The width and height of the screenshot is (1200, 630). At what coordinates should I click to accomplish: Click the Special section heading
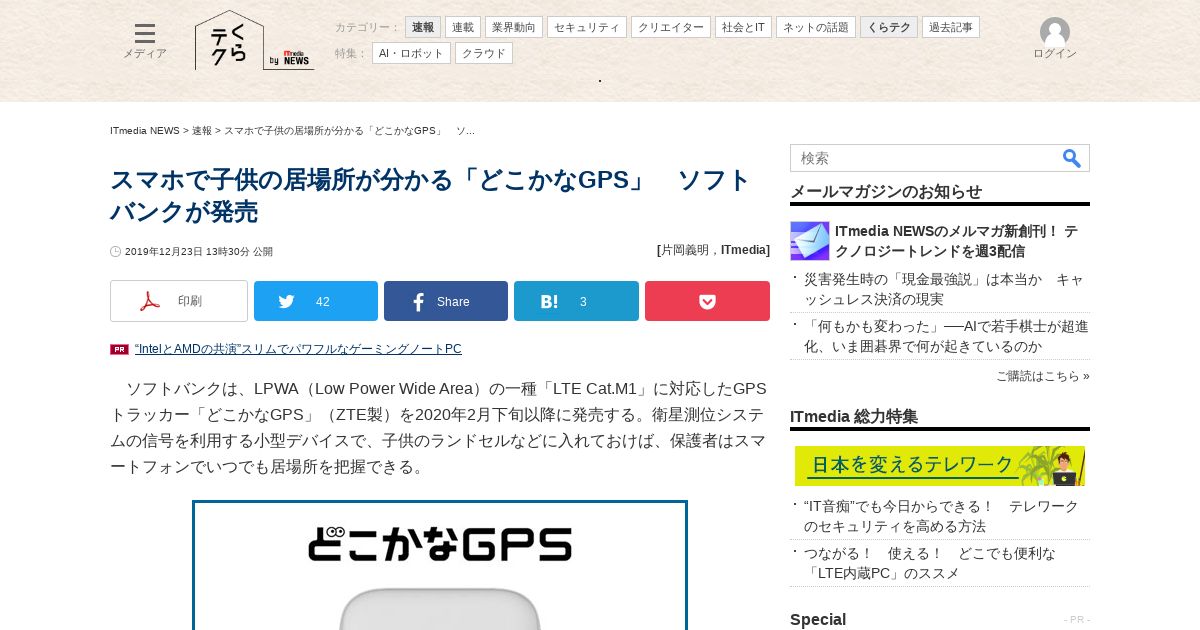[818, 619]
